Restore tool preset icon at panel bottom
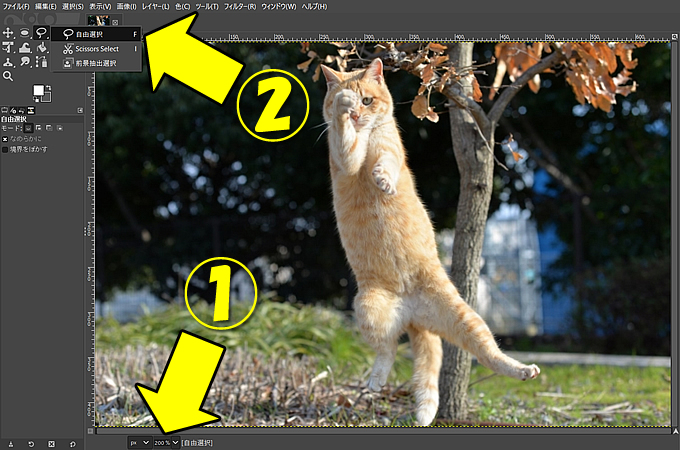This screenshot has width=680, height=450. [x=31, y=444]
